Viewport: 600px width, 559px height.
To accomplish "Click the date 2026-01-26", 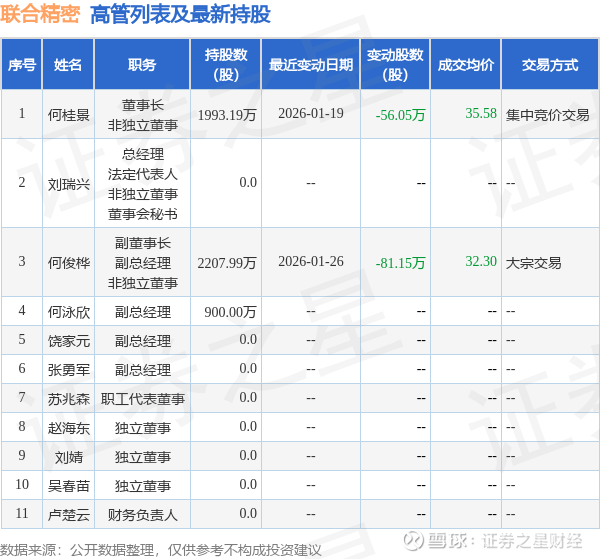I will [x=311, y=262].
